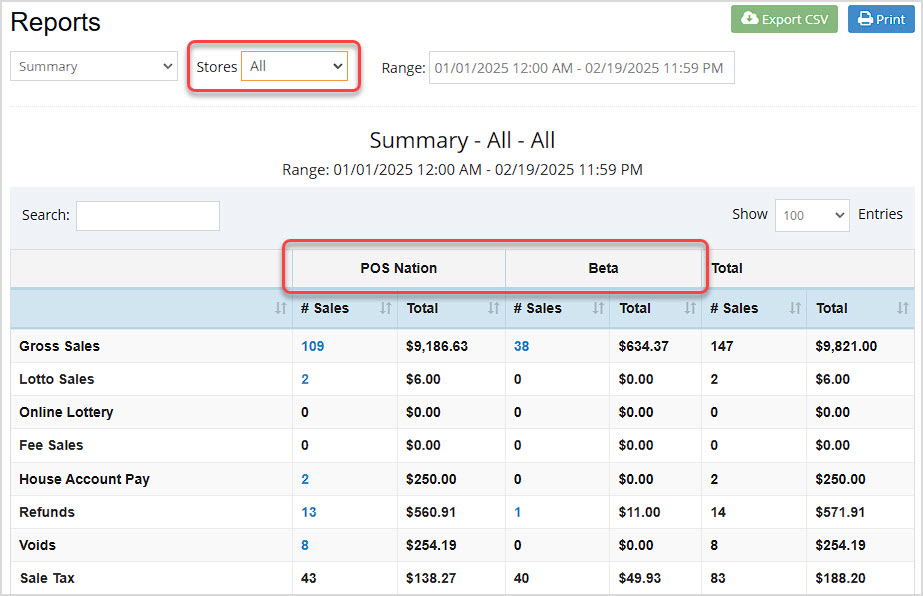Open the Summary report type dropdown
923x596 pixels.
93,66
